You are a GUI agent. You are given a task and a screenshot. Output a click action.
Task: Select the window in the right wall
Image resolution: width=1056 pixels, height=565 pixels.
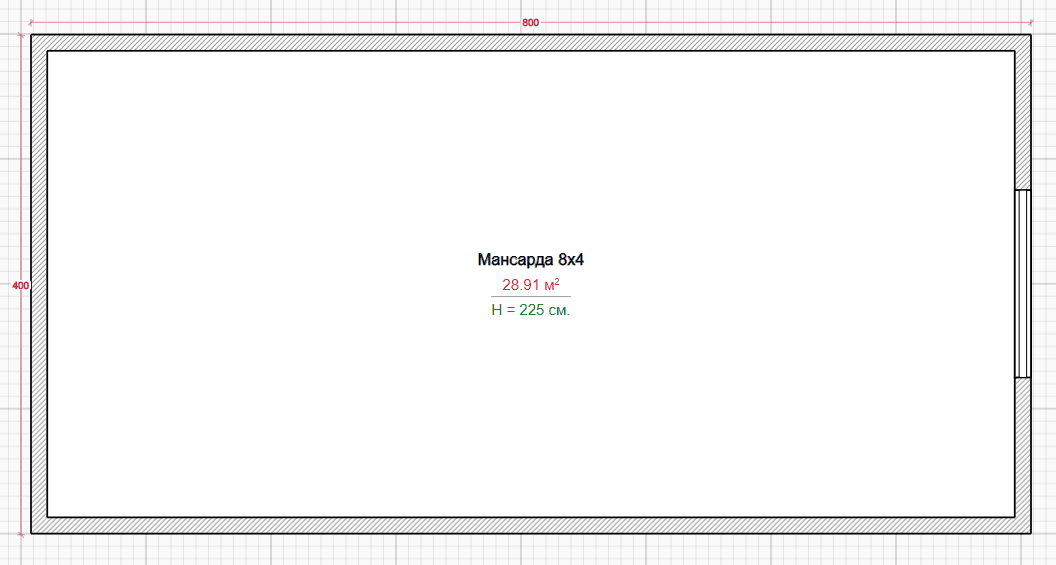(x=1023, y=284)
